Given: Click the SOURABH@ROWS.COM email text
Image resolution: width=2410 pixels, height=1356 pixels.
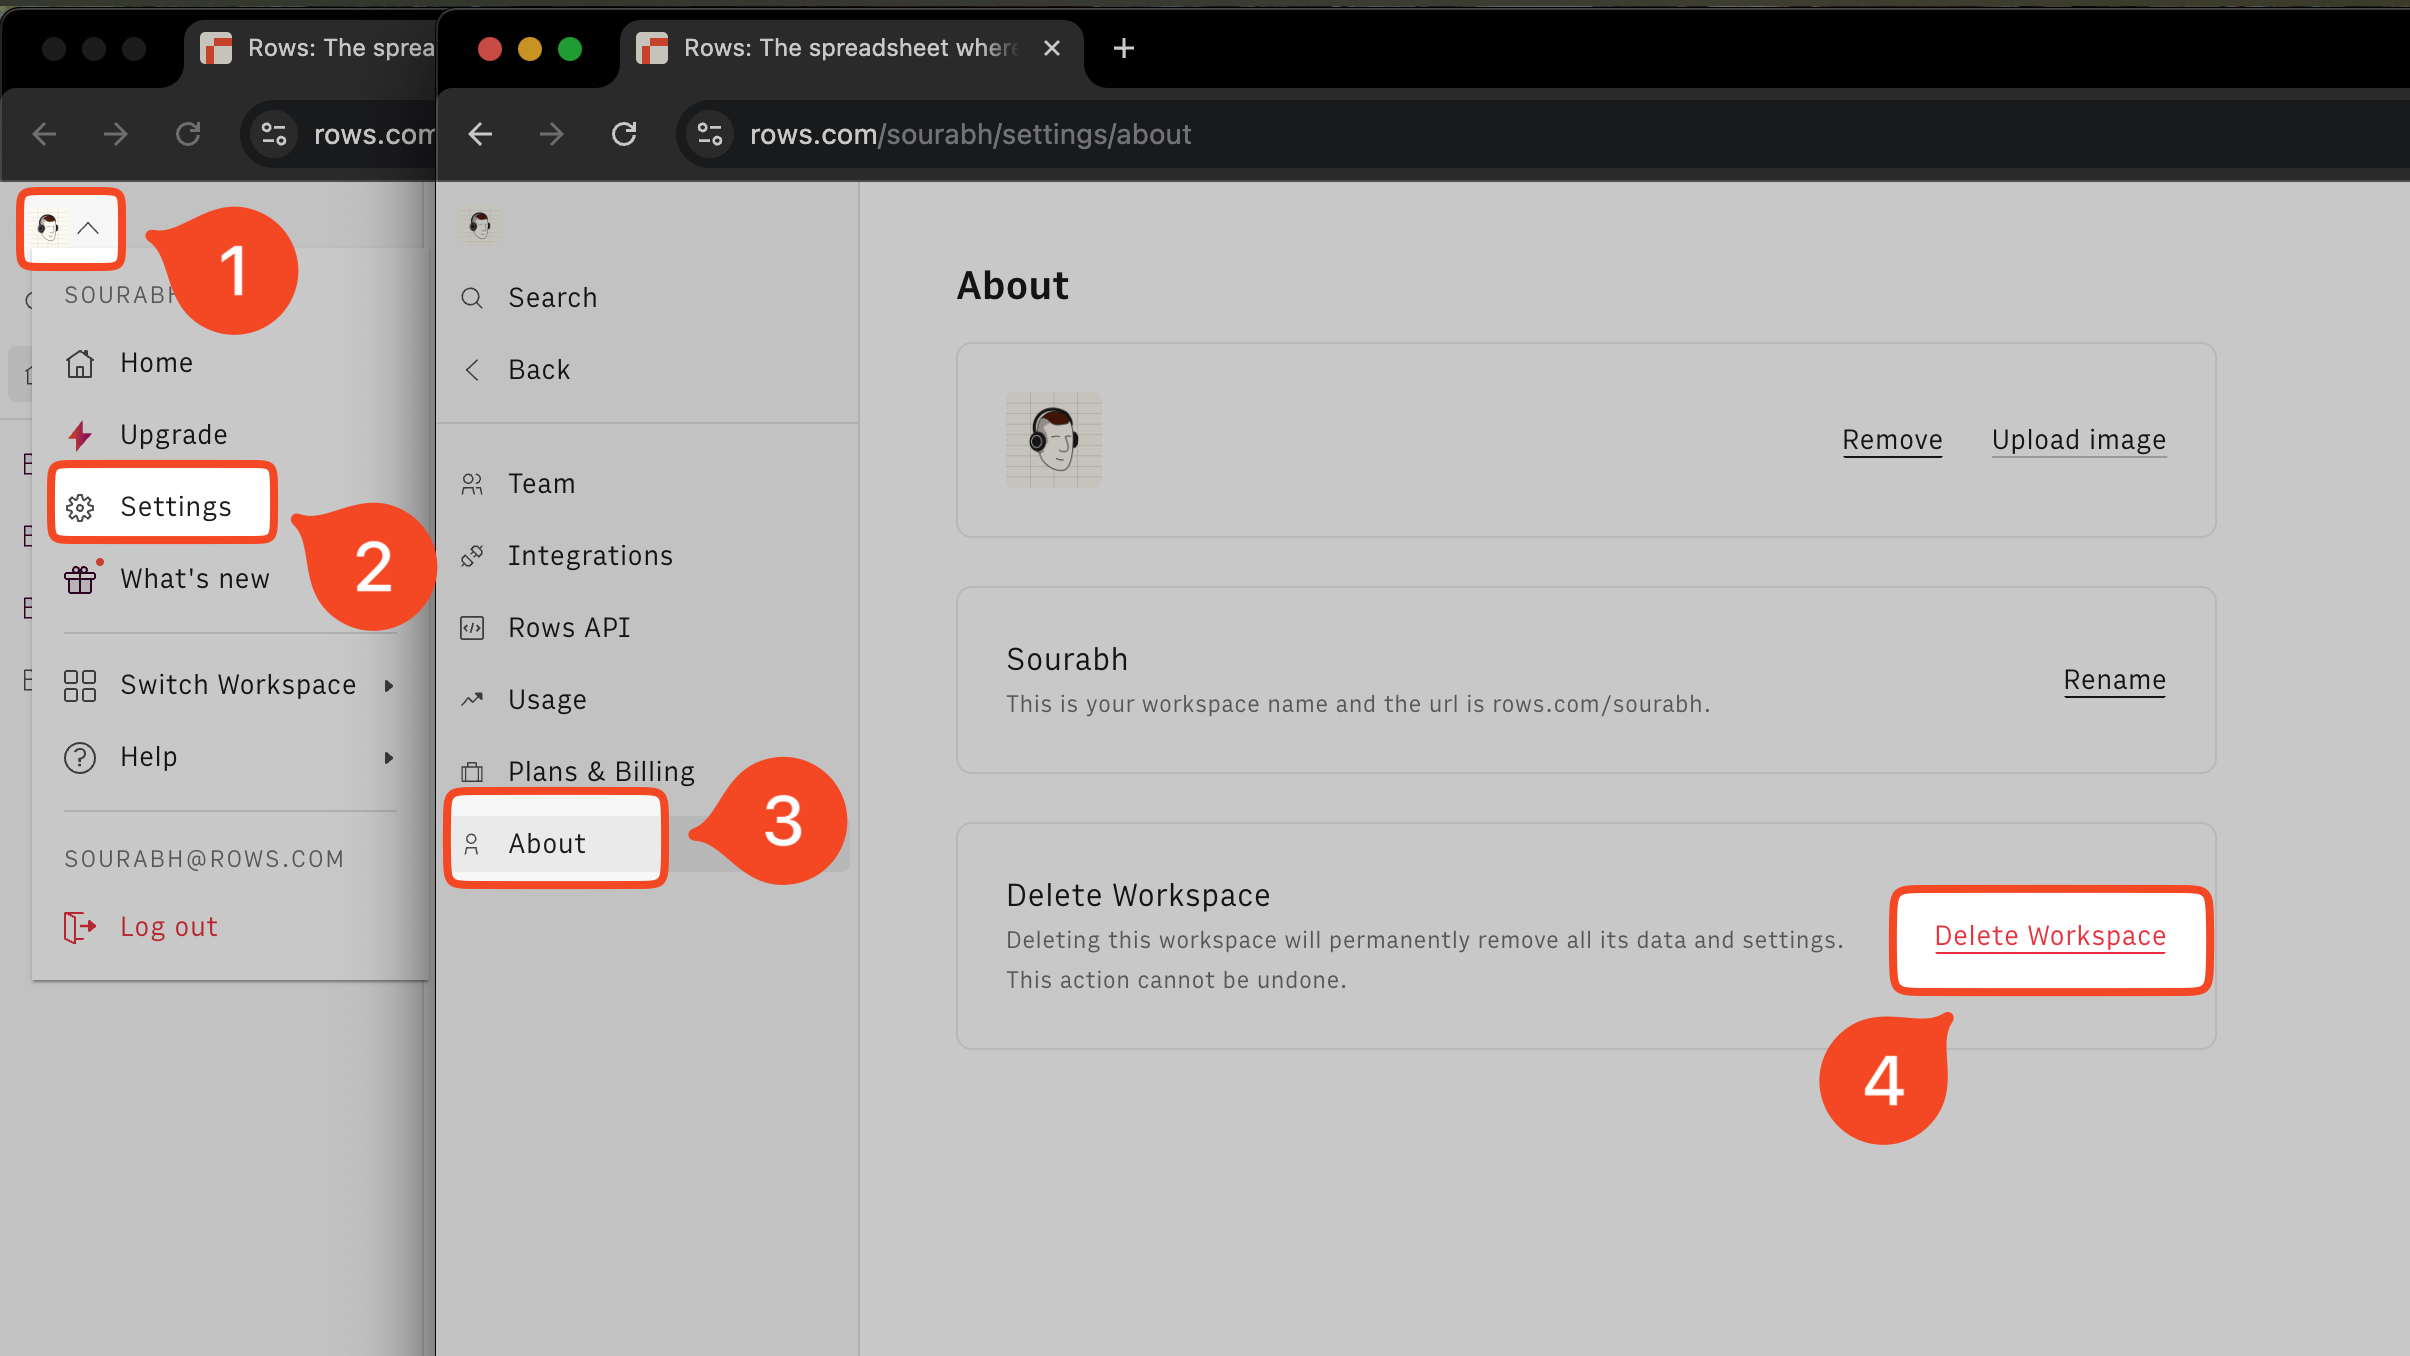Looking at the screenshot, I should (x=204, y=859).
